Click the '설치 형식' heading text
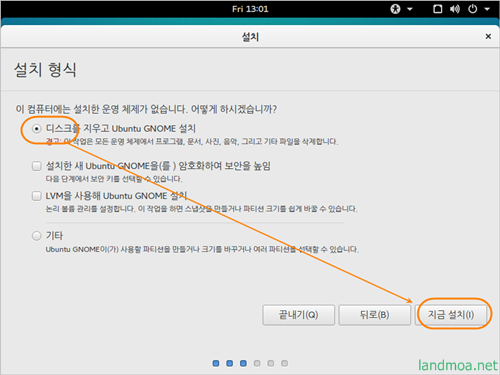500x375 pixels. click(45, 70)
